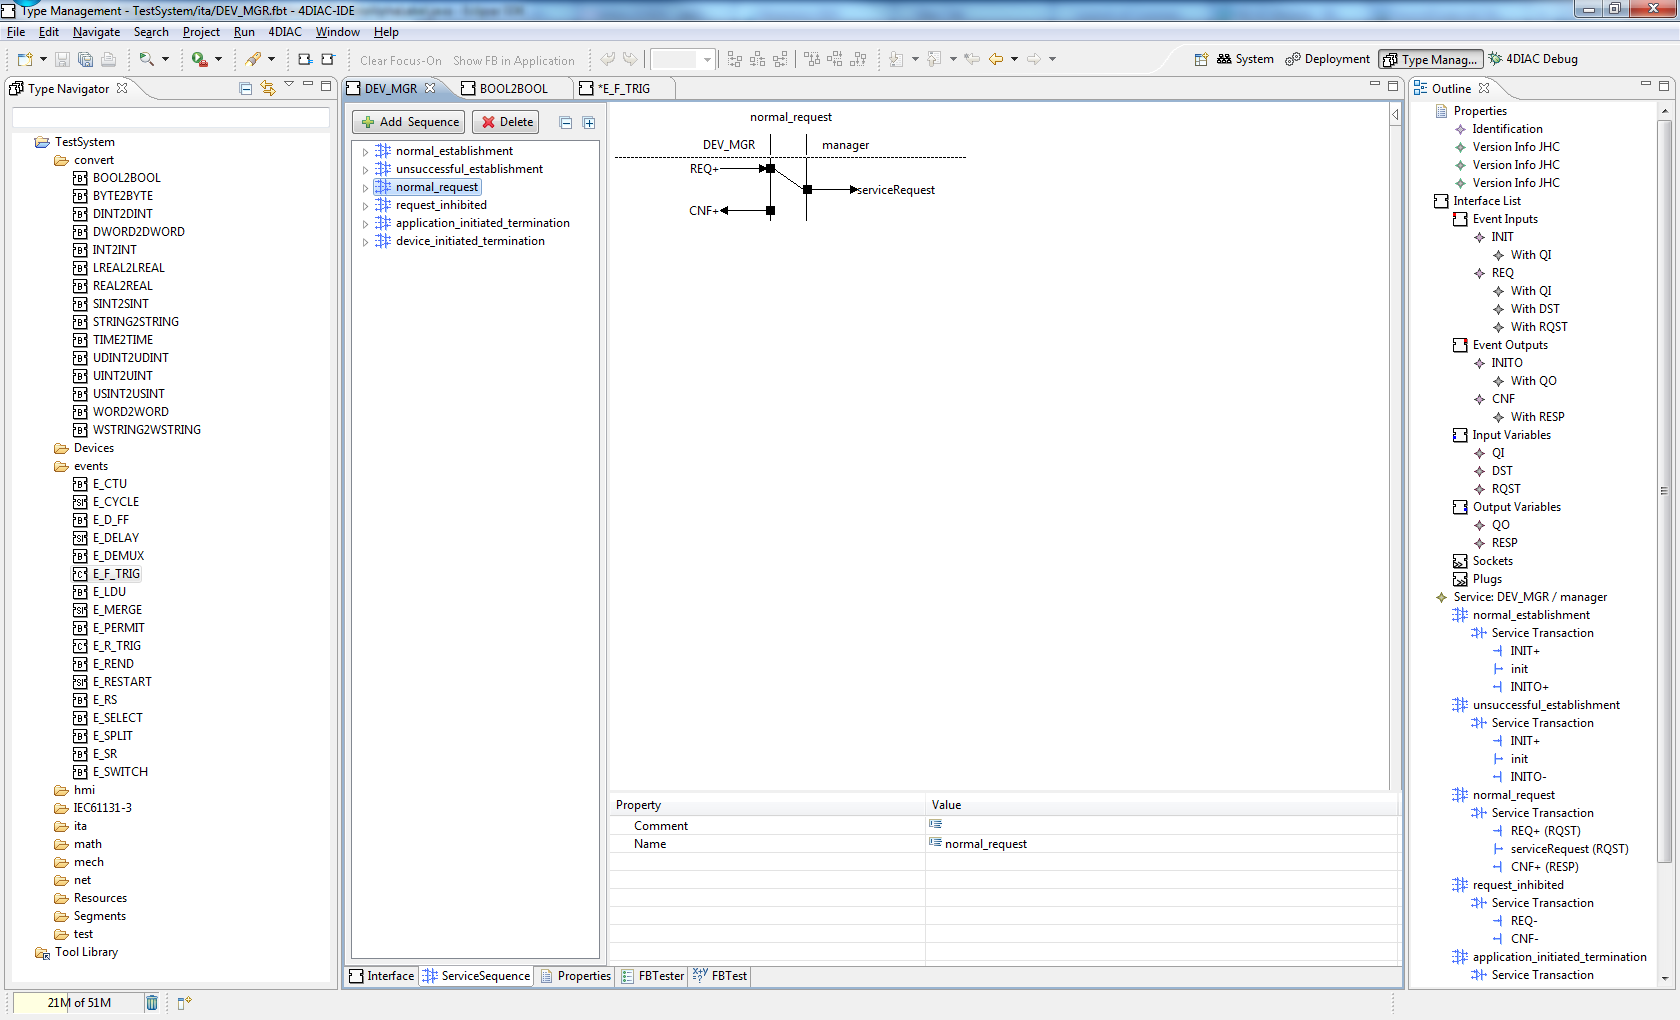1680x1020 pixels.
Task: Close the Type Navigator view
Action: tap(122, 88)
